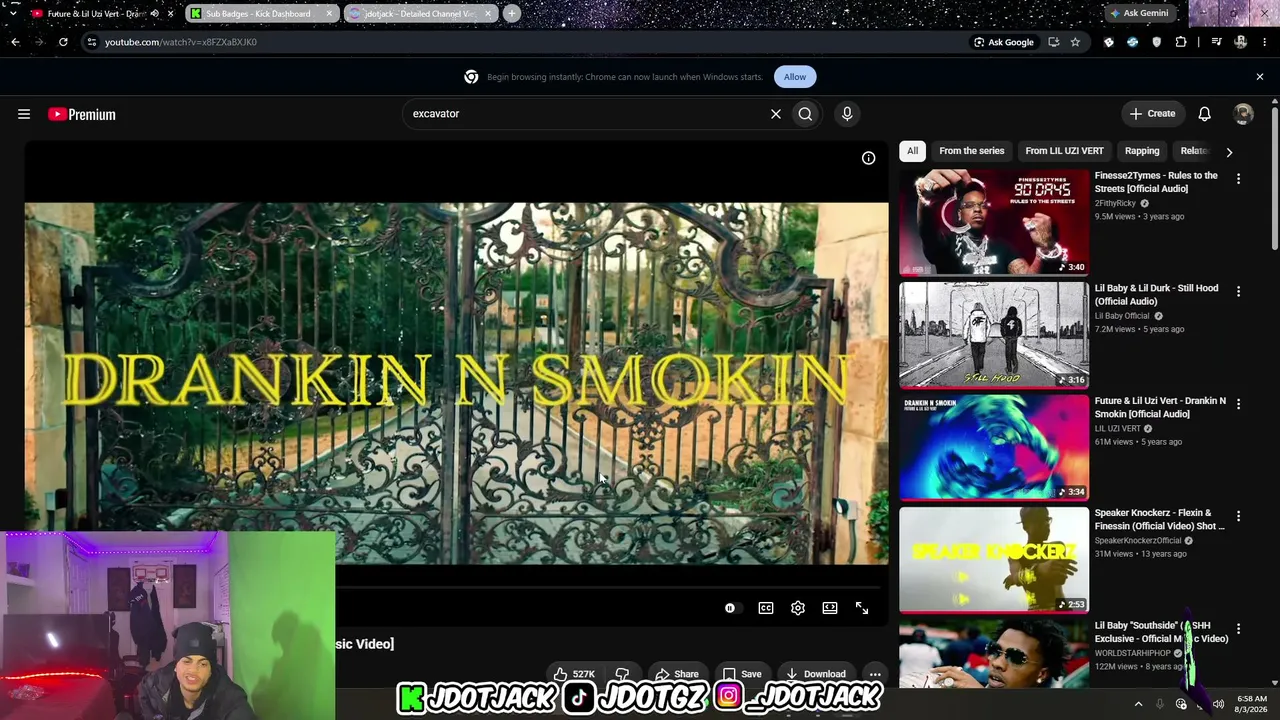Image resolution: width=1280 pixels, height=720 pixels.
Task: Open Windows volume control in taskbar
Action: click(1218, 704)
